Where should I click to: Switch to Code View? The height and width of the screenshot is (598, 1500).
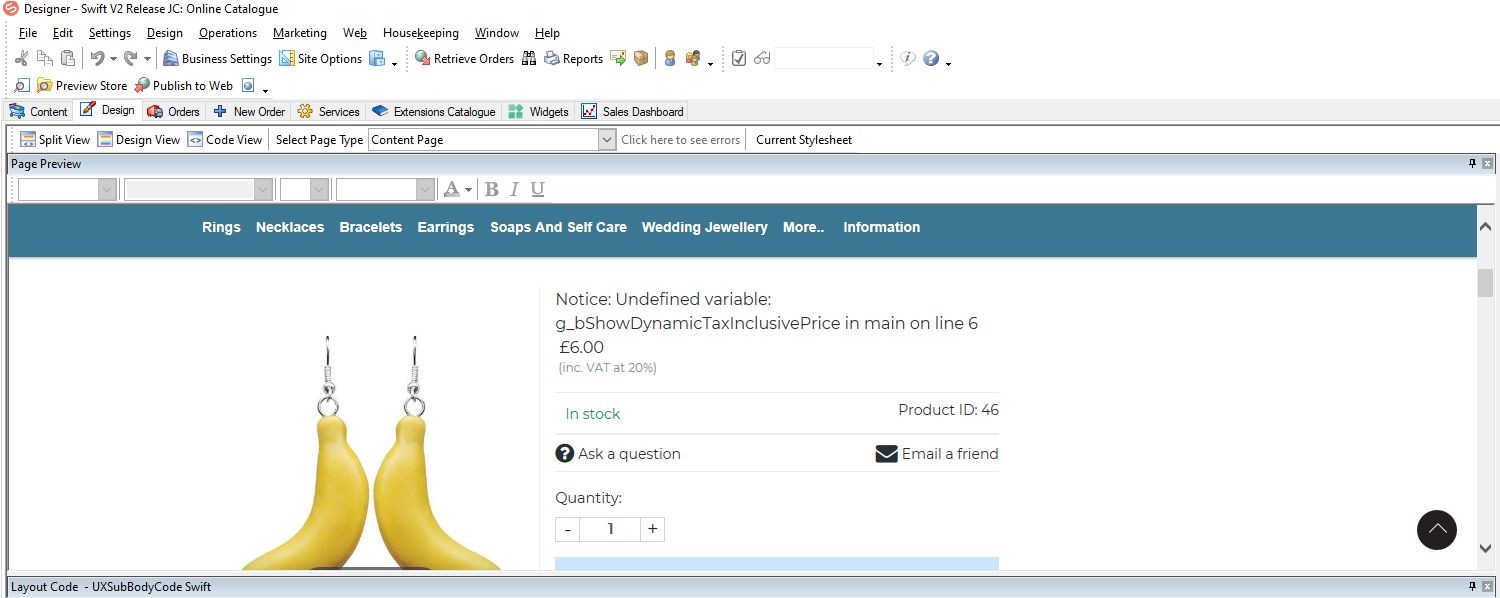pyautogui.click(x=224, y=140)
